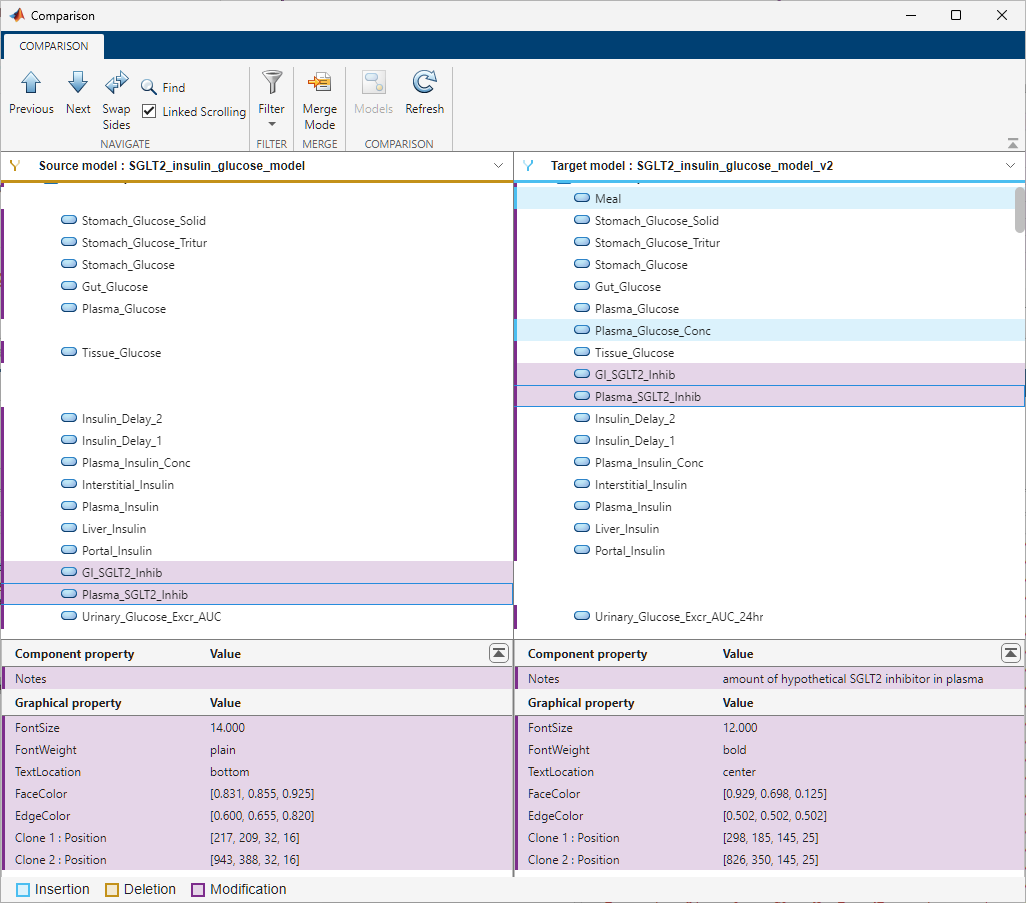
Task: Click source Clone 1 Position value
Action: click(254, 838)
